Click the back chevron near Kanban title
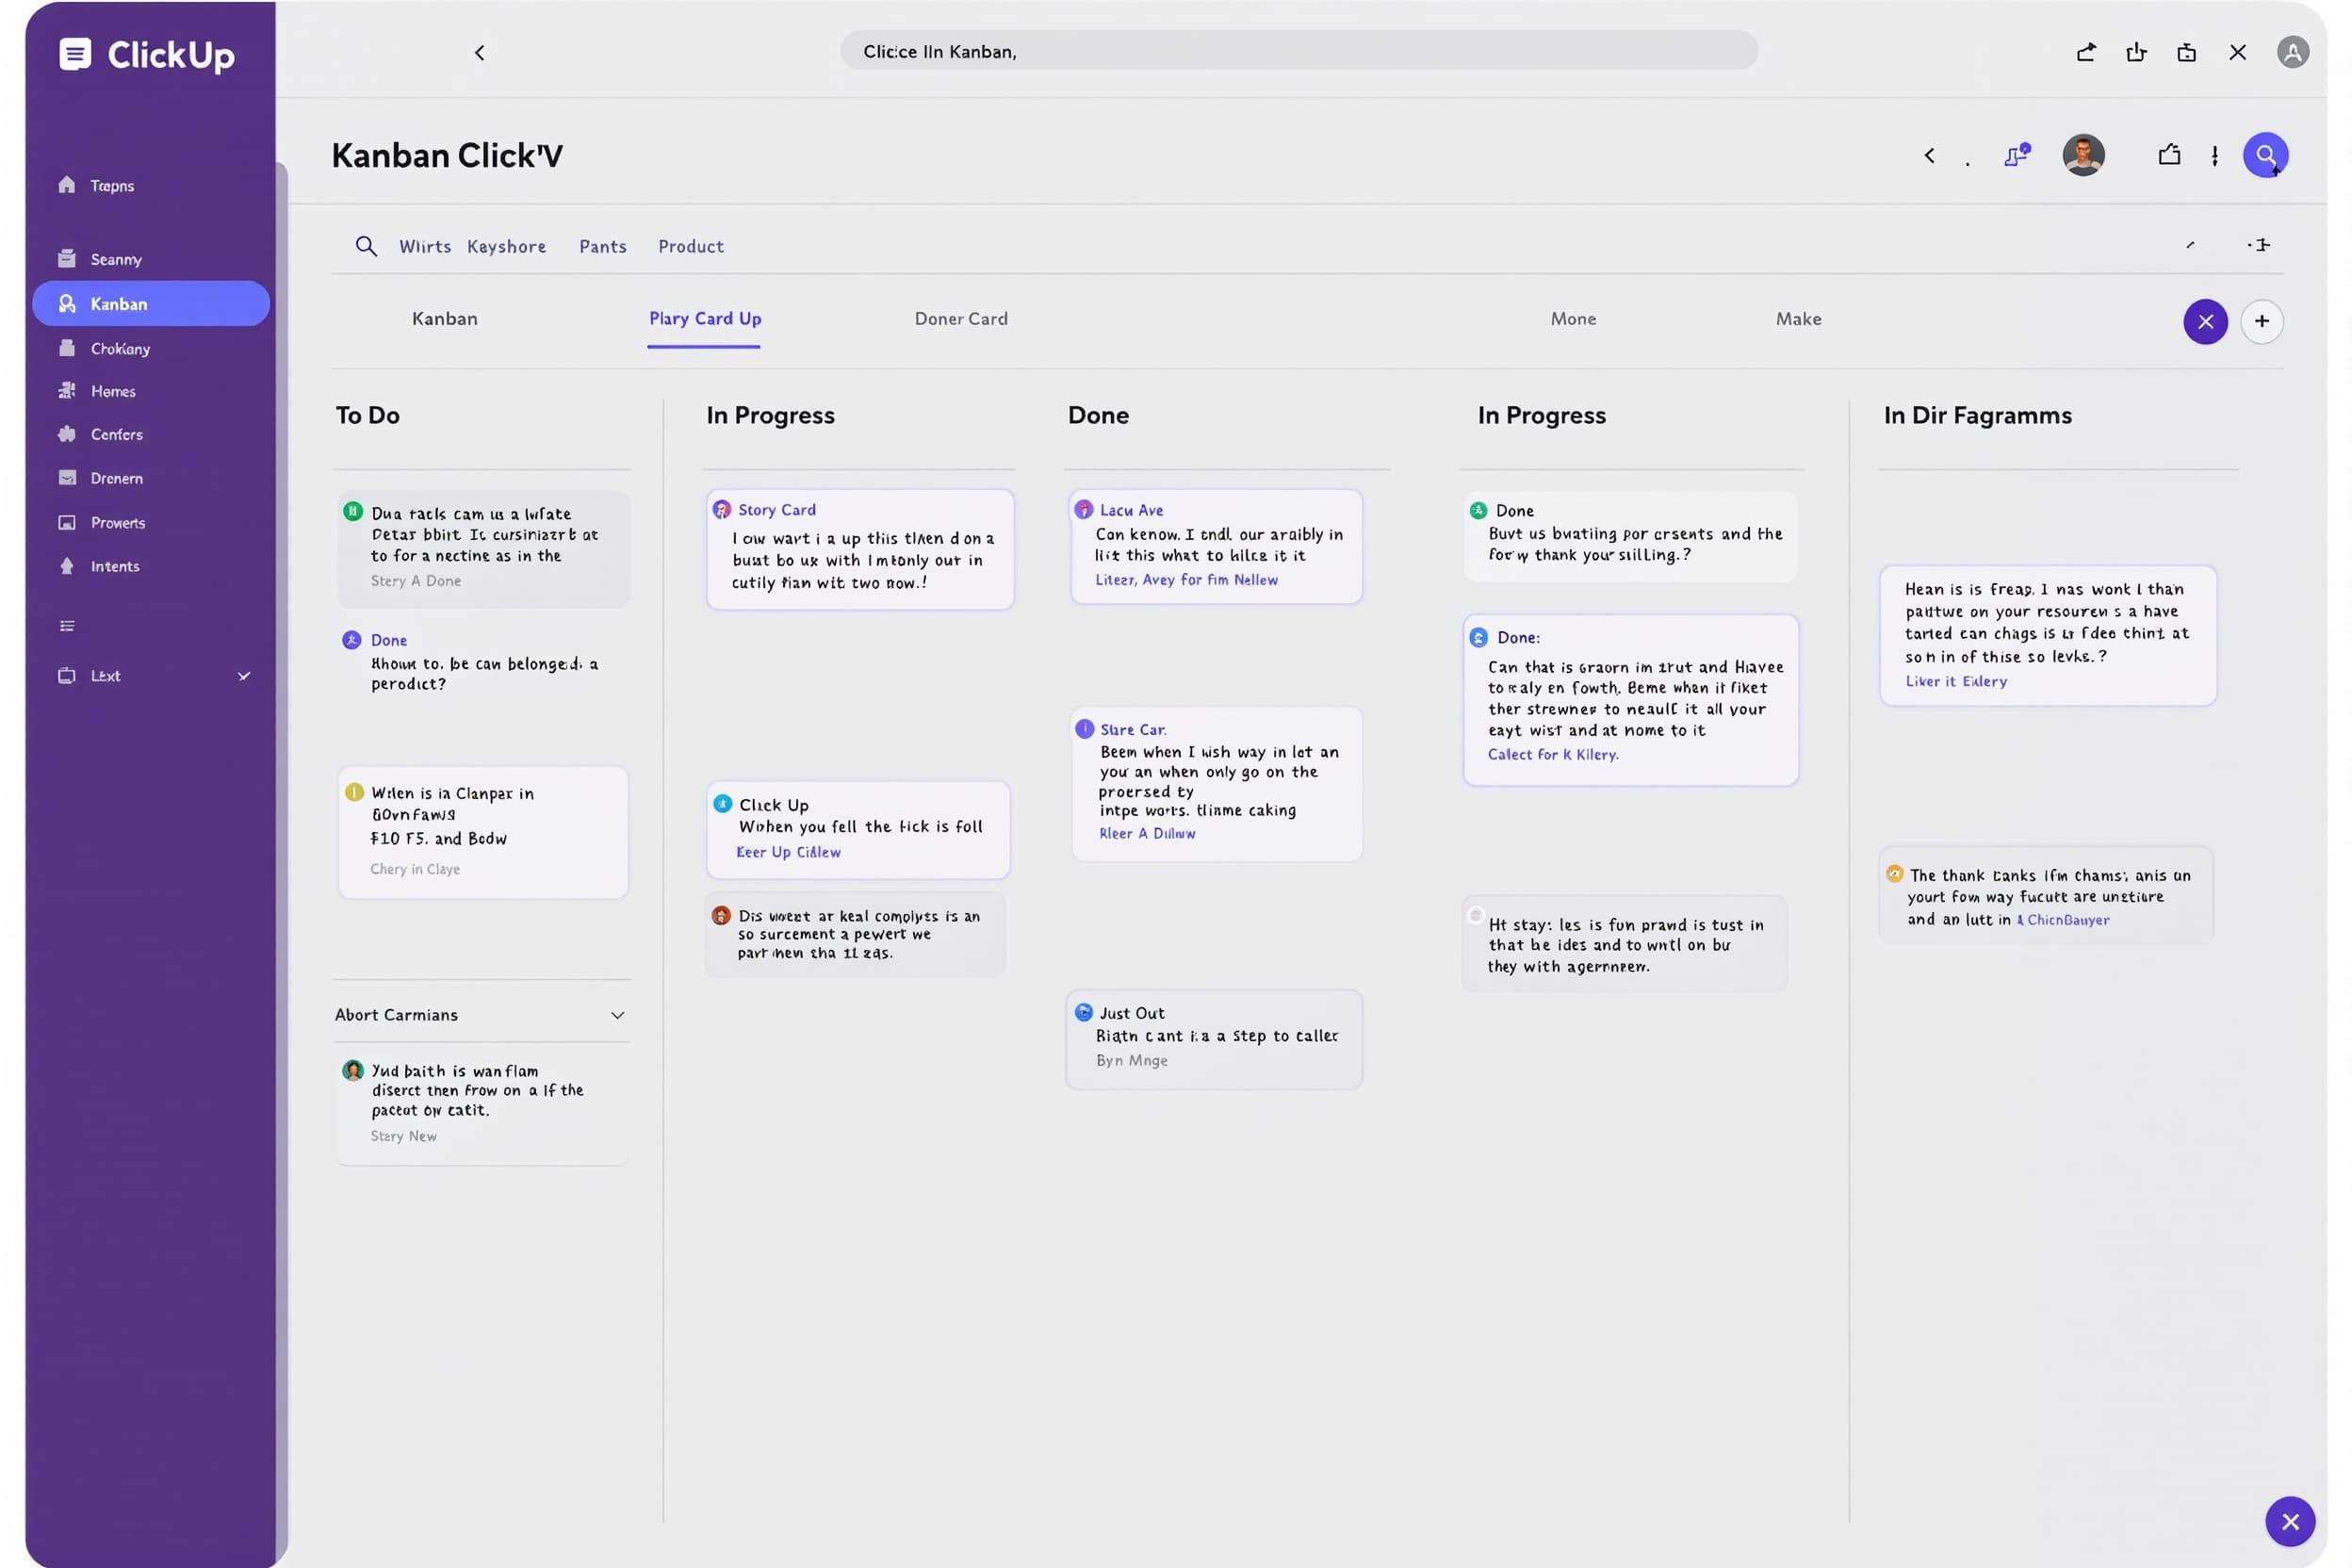2352x1568 pixels. 1929,155
